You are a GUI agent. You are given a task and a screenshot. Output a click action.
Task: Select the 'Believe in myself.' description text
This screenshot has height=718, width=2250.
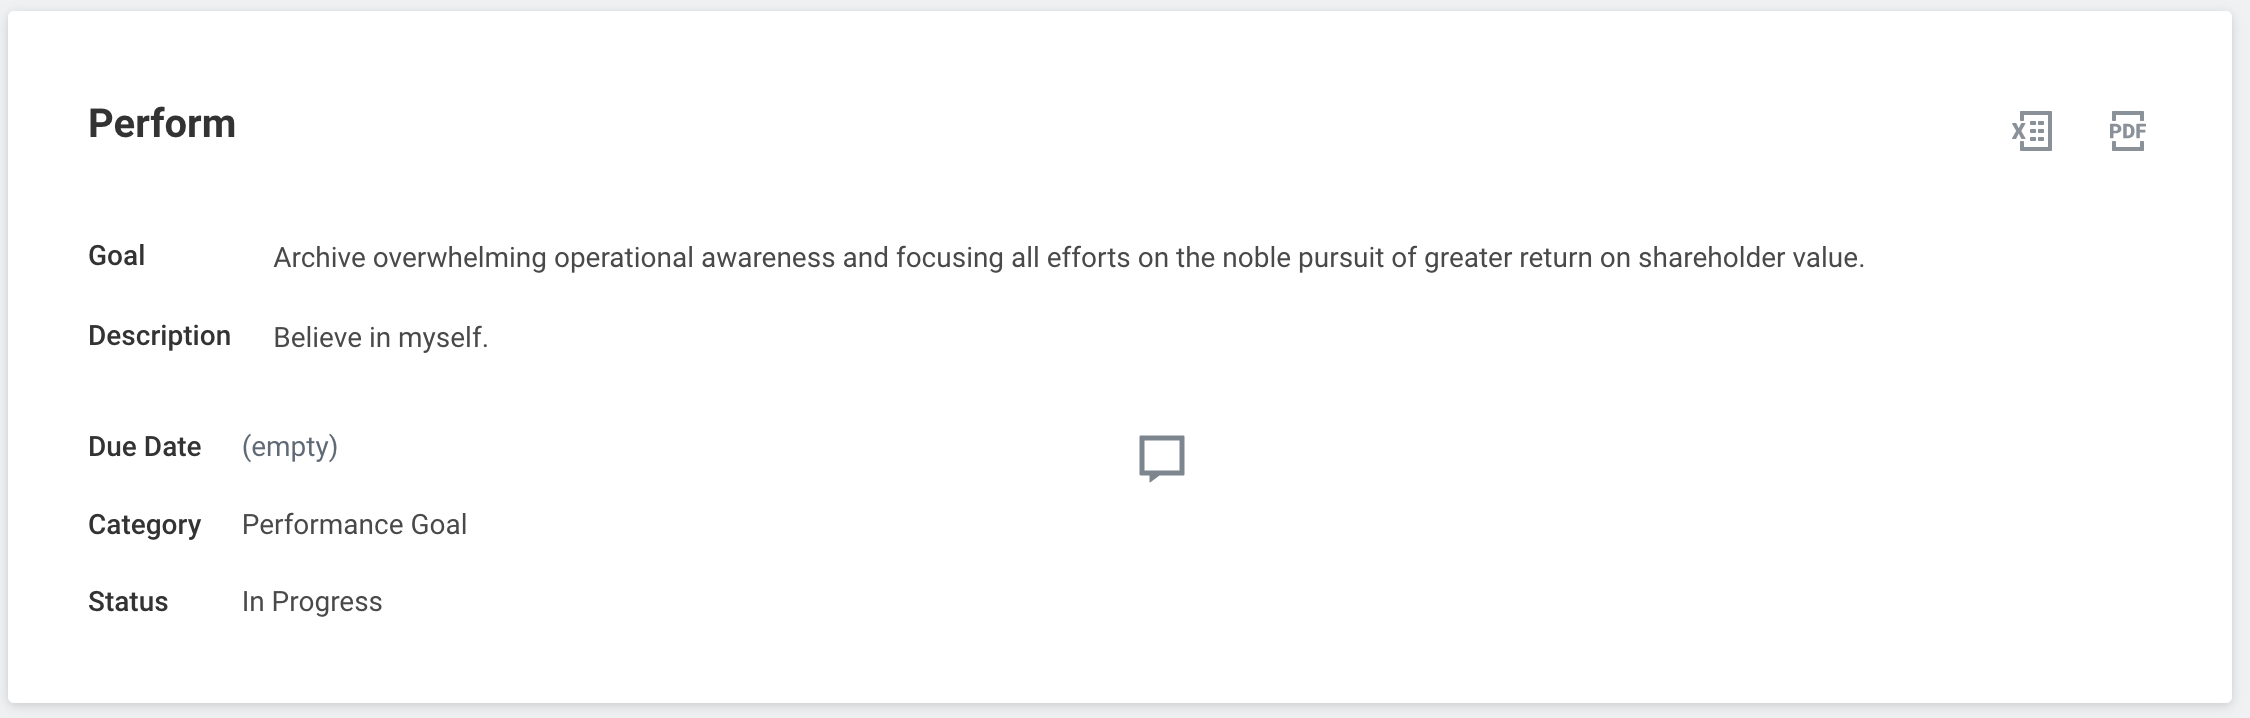(380, 338)
